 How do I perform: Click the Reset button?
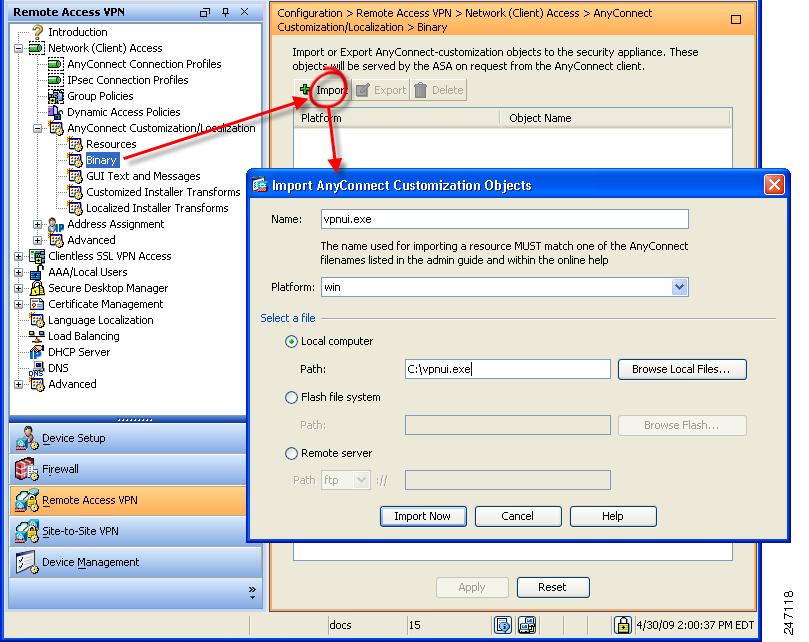tap(553, 587)
